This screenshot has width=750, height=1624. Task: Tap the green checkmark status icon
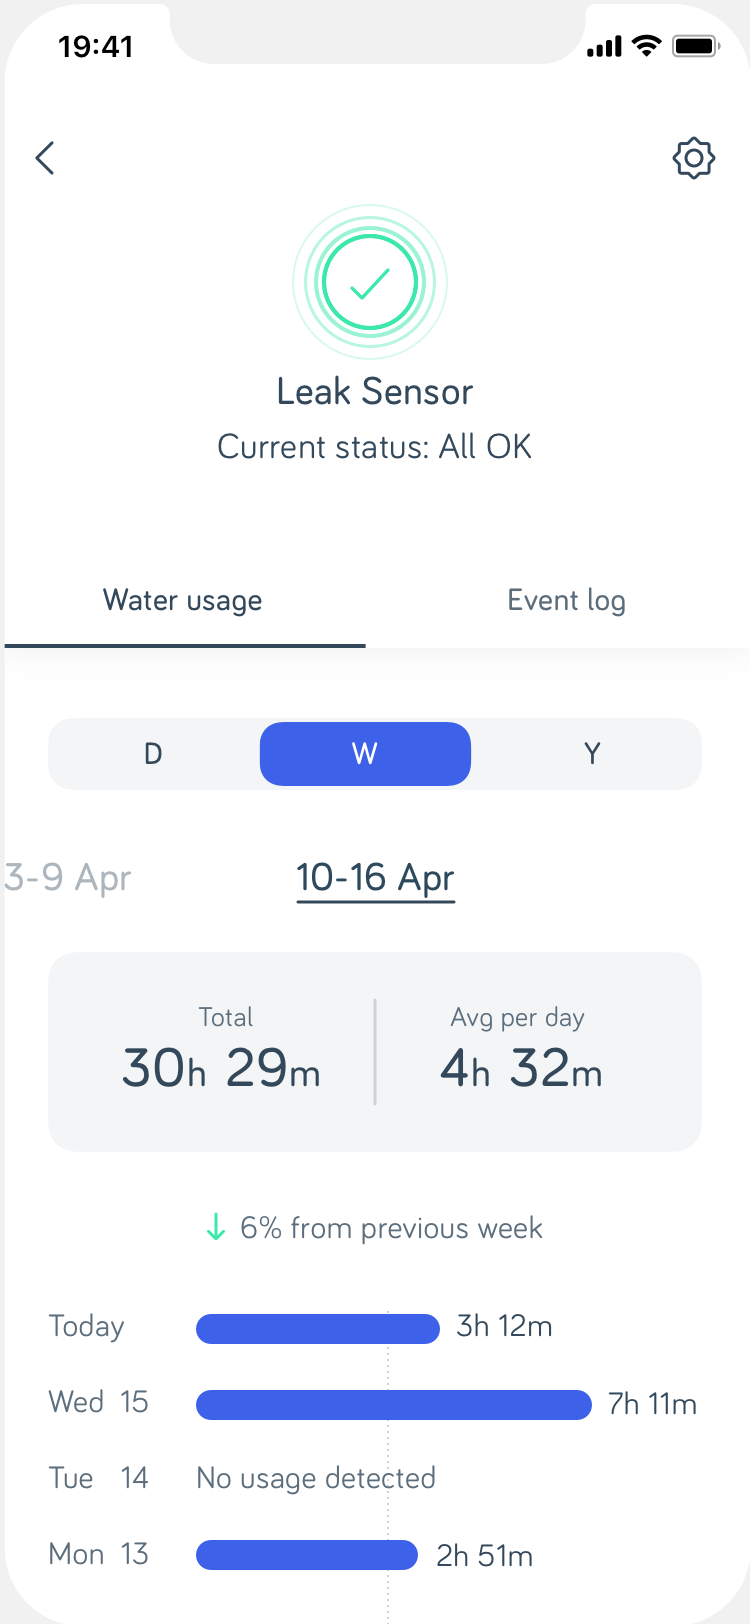[x=370, y=283]
